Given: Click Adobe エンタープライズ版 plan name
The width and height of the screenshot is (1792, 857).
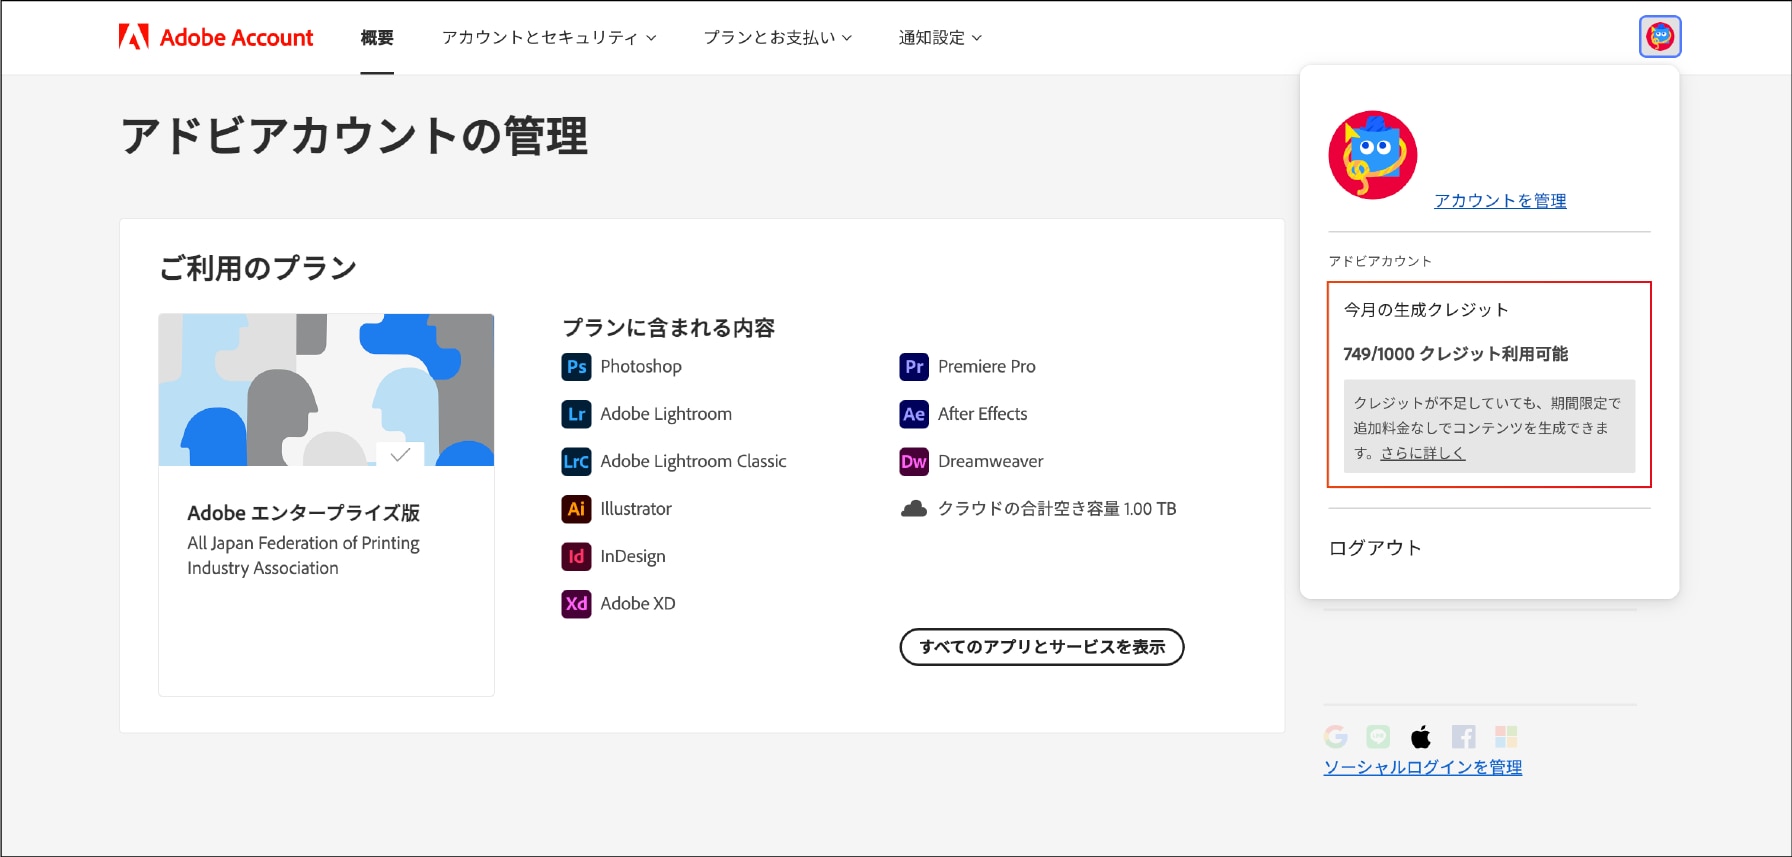Looking at the screenshot, I should pos(303,513).
